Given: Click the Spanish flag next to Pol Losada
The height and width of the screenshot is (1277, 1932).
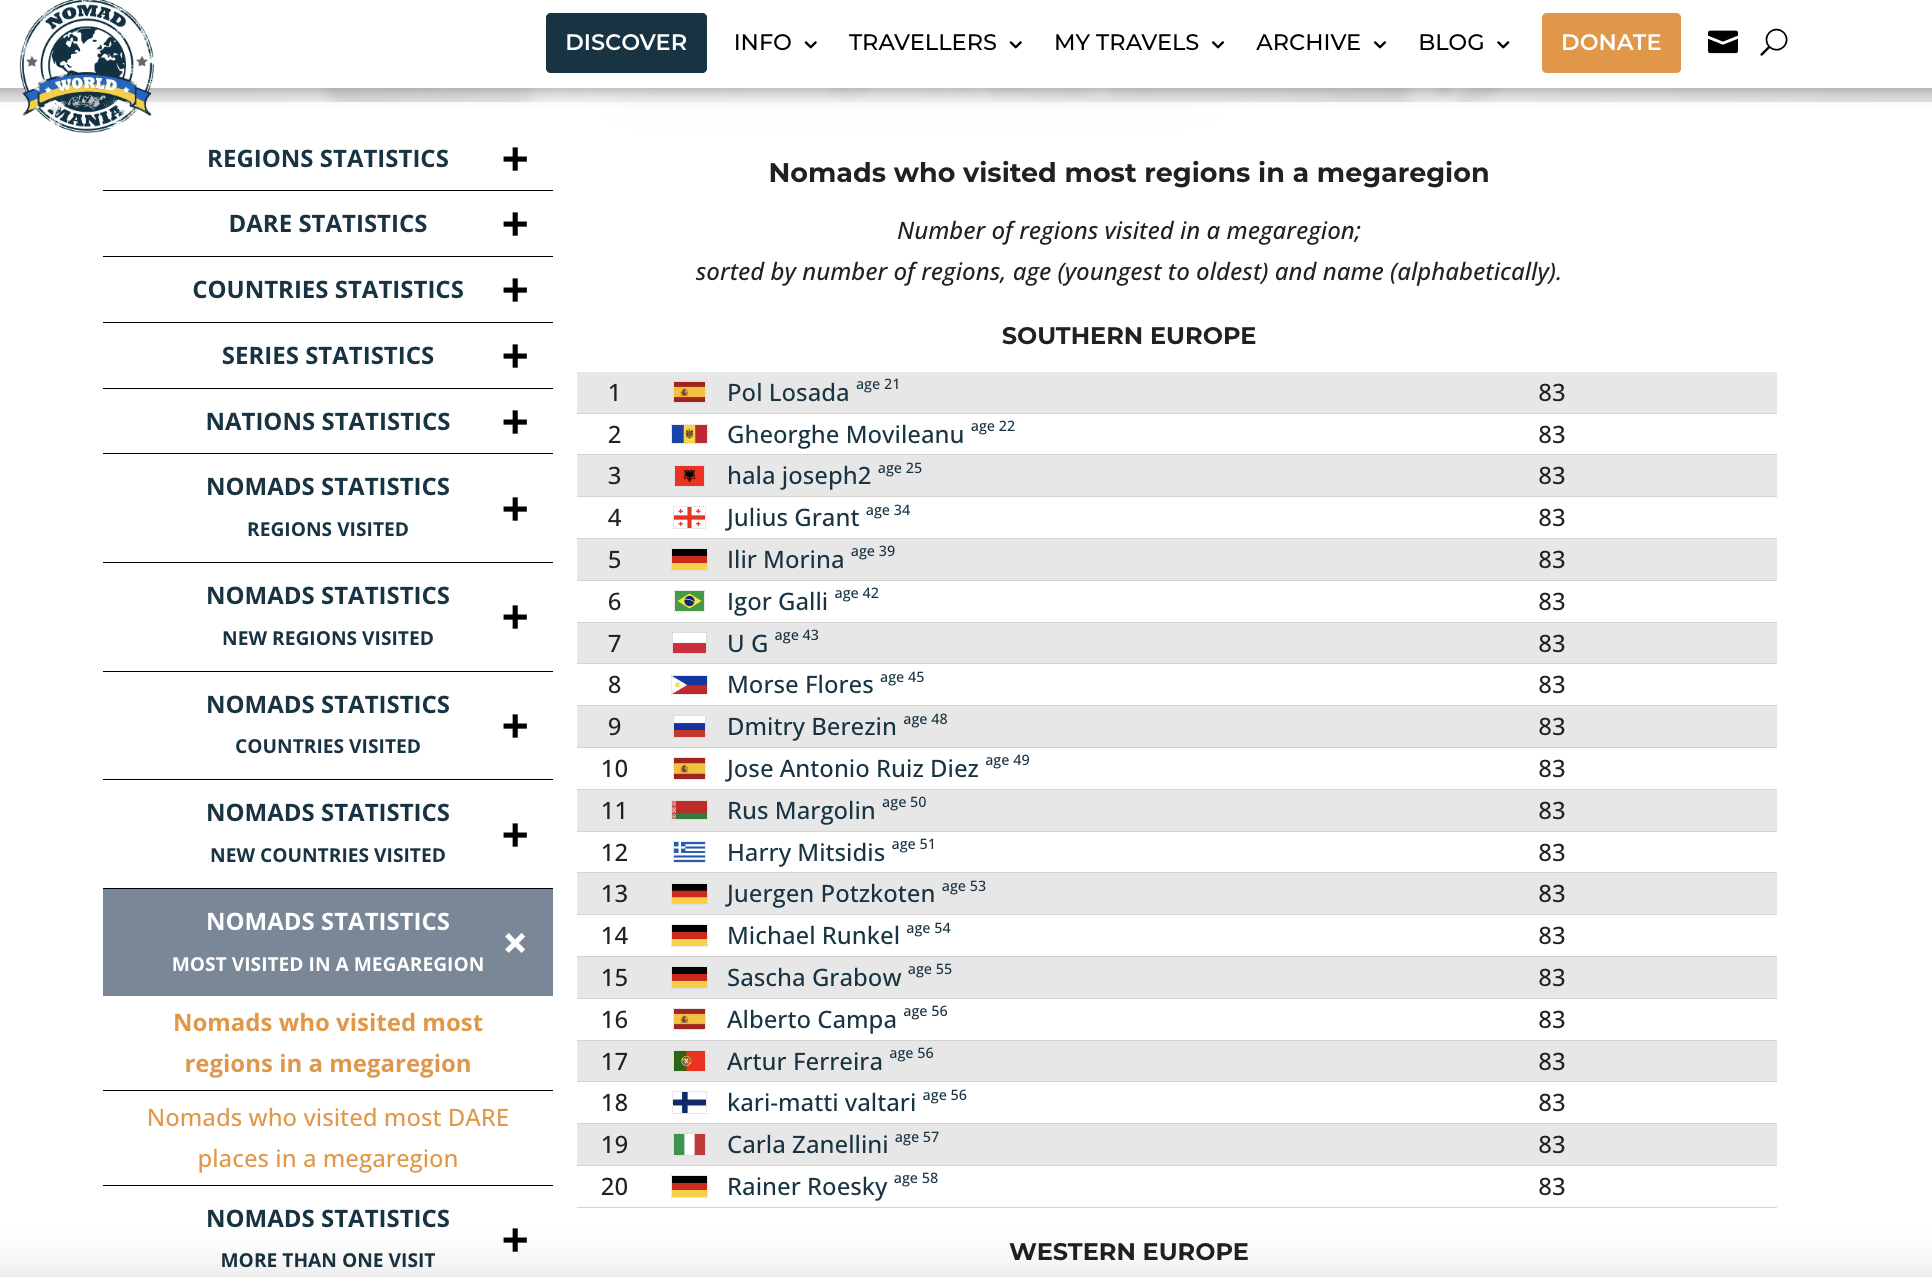Looking at the screenshot, I should point(689,393).
